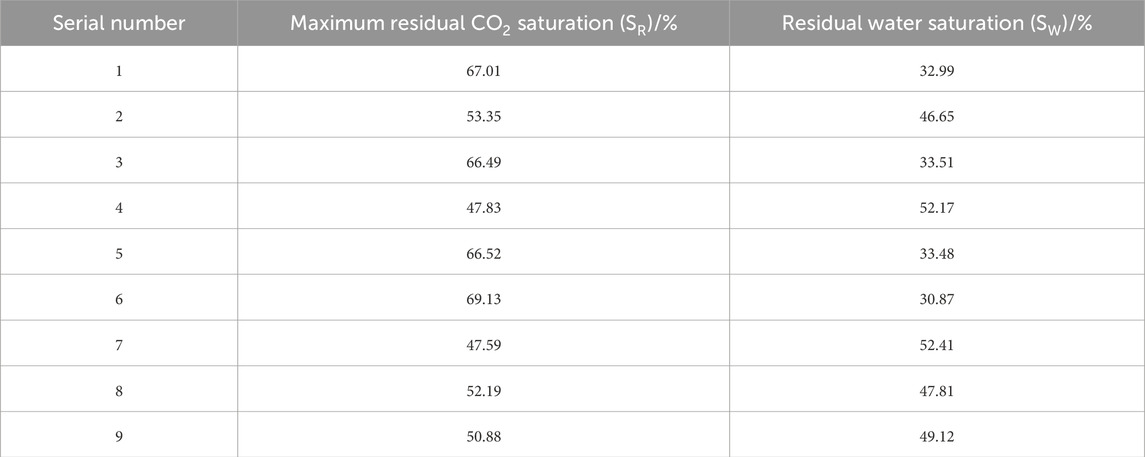1145x457 pixels.
Task: Click the Residual water saturation header
Action: [936, 22]
